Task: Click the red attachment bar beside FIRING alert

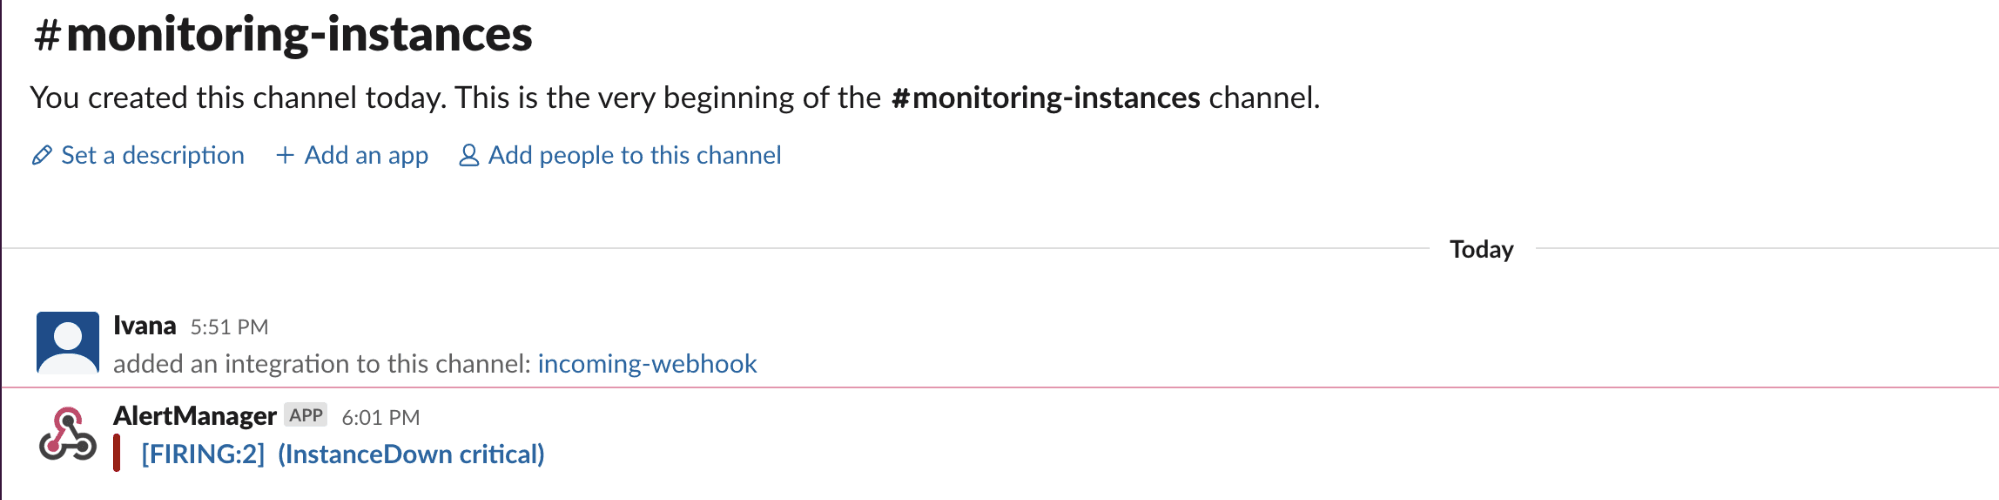Action: coord(117,453)
